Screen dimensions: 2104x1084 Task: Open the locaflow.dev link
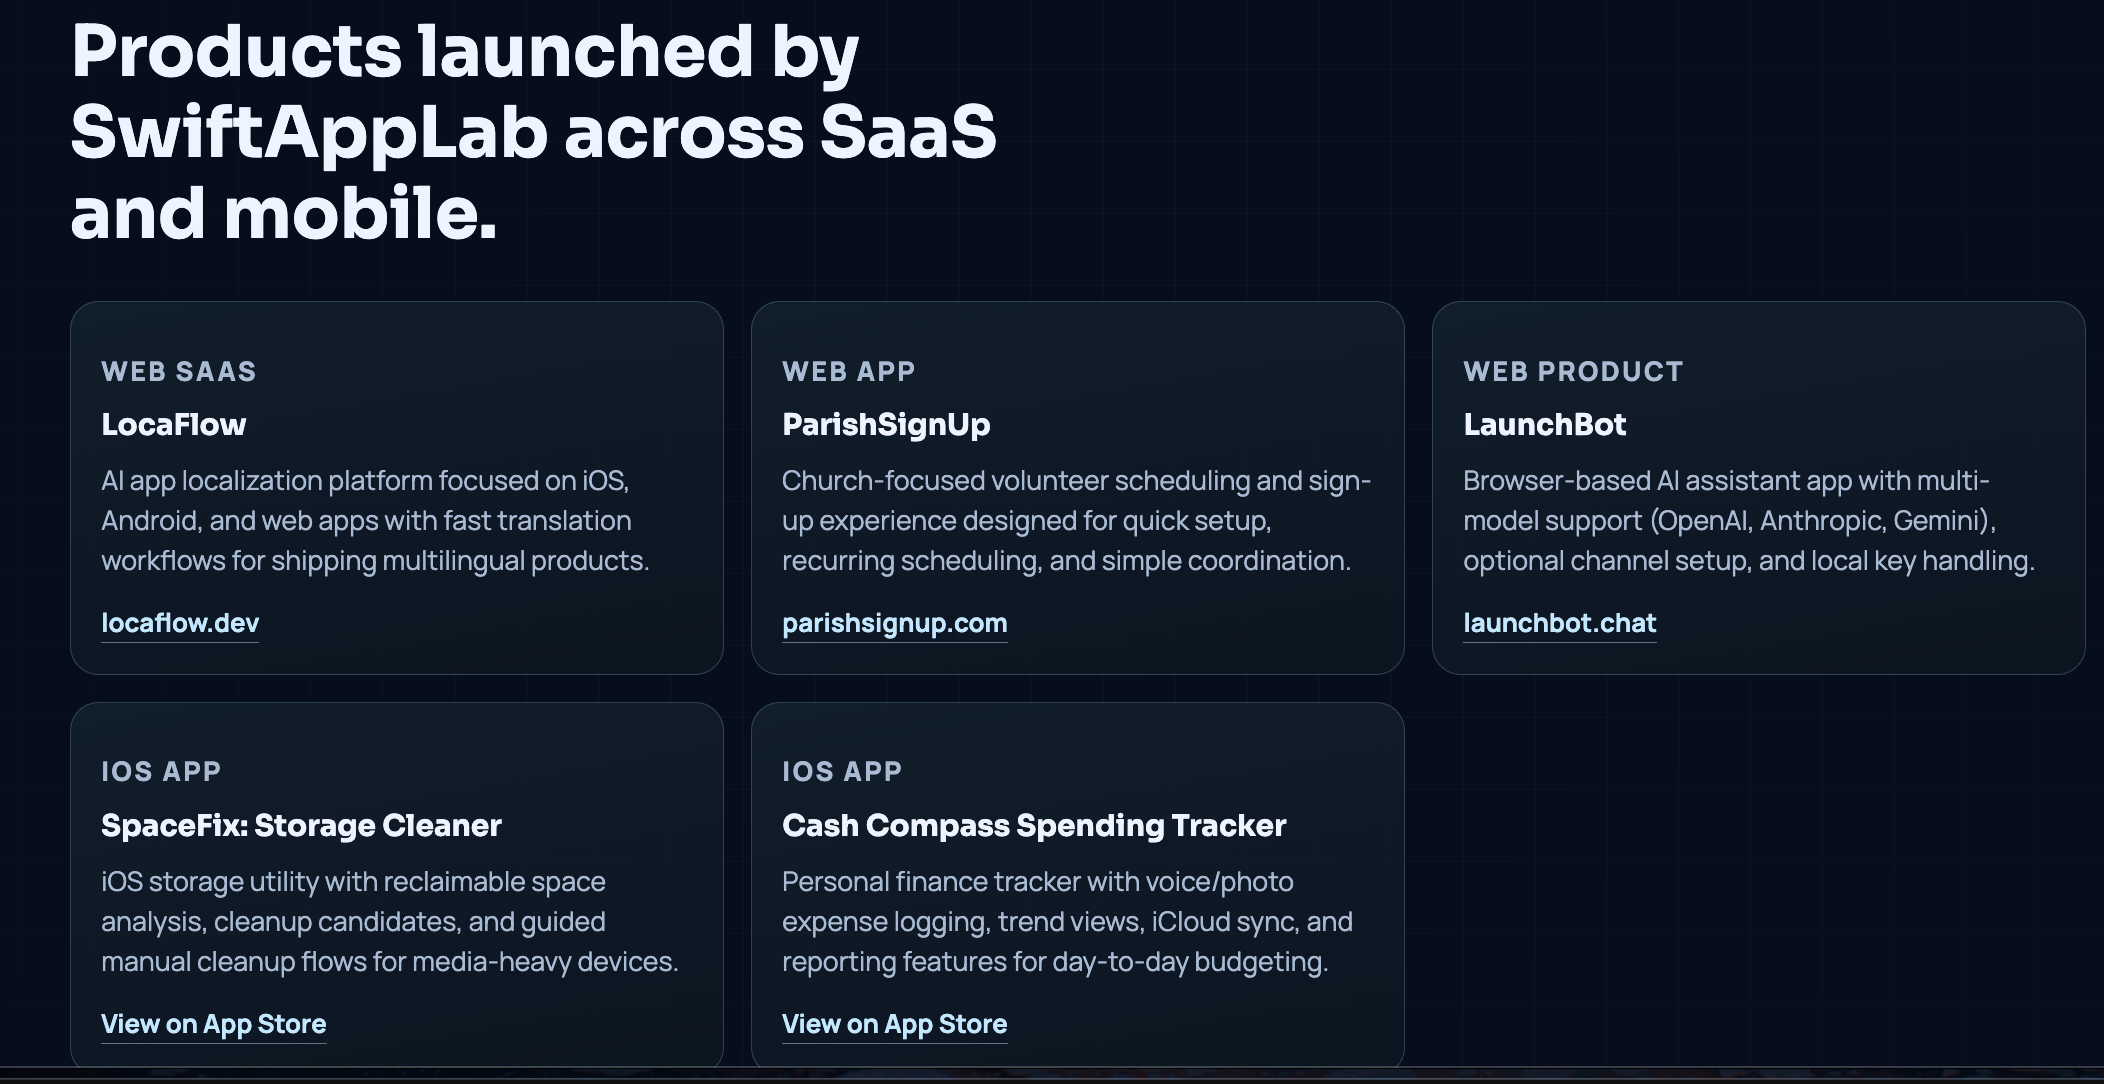point(179,622)
